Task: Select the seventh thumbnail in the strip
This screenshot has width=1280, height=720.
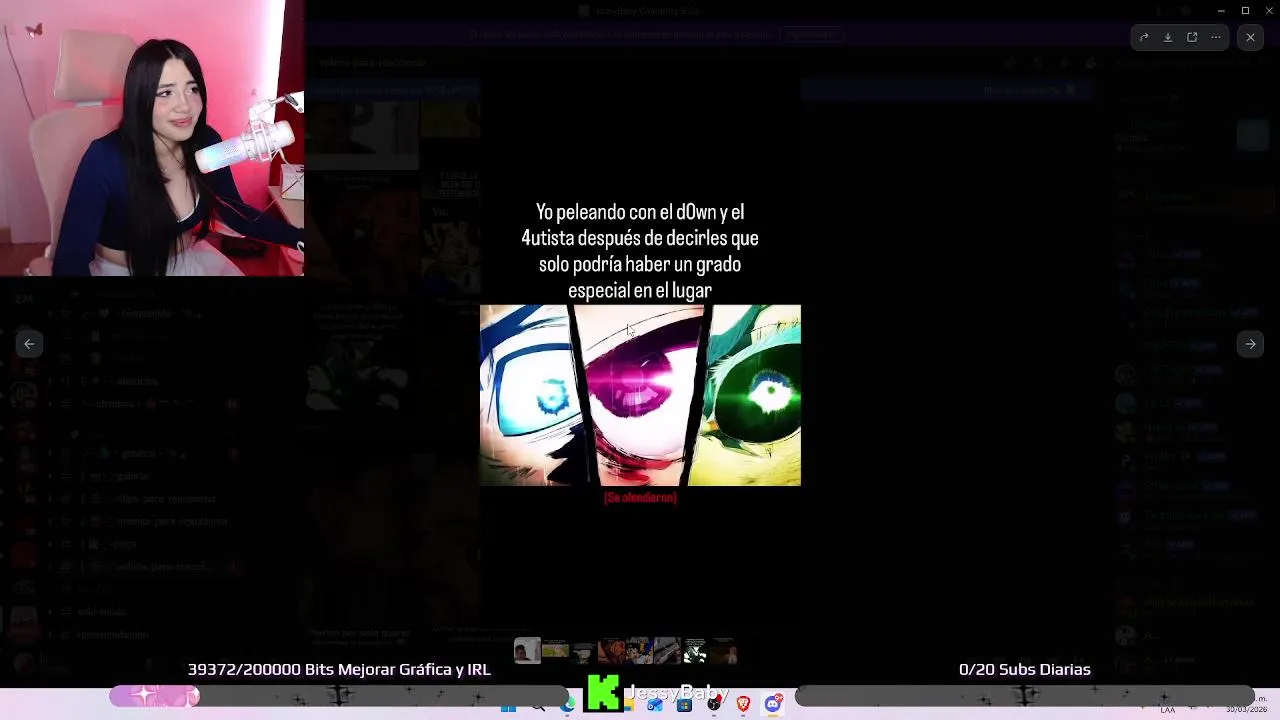Action: 695,651
